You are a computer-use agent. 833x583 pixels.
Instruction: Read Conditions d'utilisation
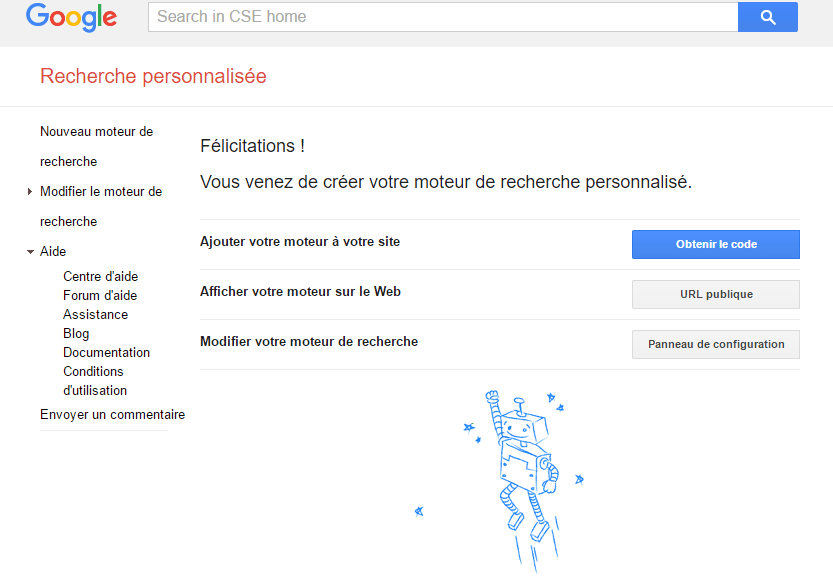coord(95,381)
